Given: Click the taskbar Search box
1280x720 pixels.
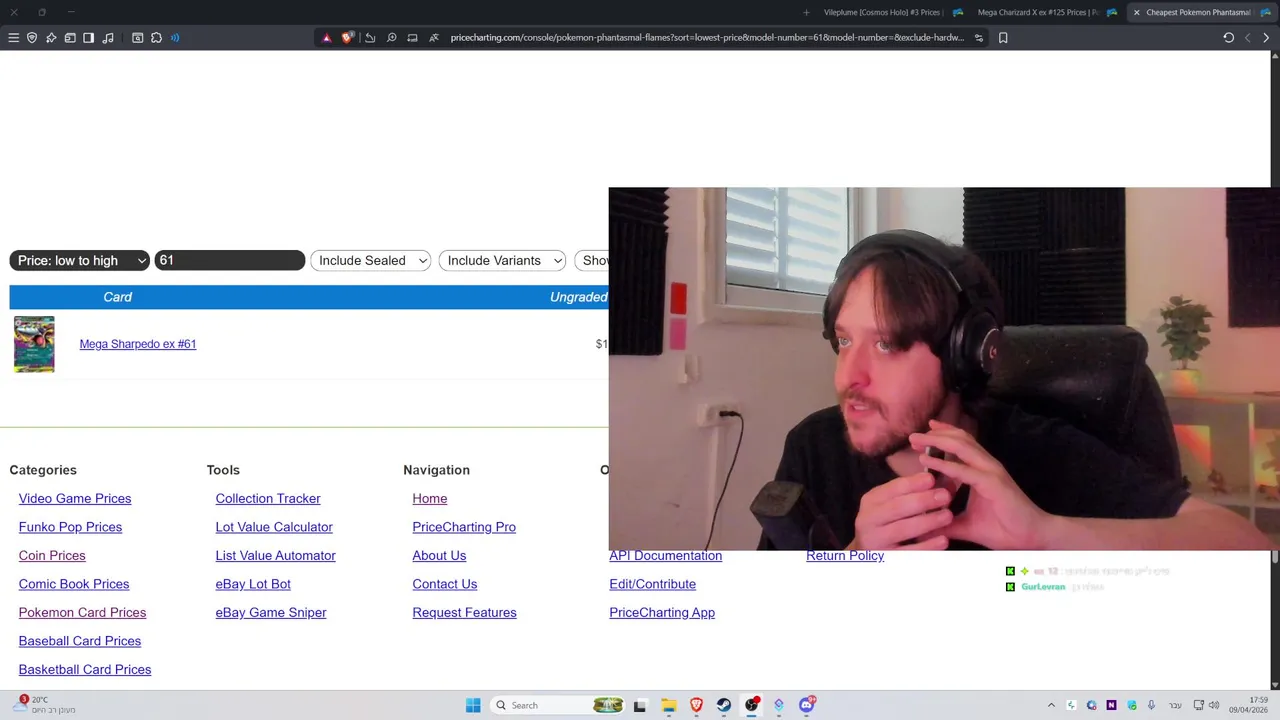Looking at the screenshot, I should pyautogui.click(x=556, y=705).
